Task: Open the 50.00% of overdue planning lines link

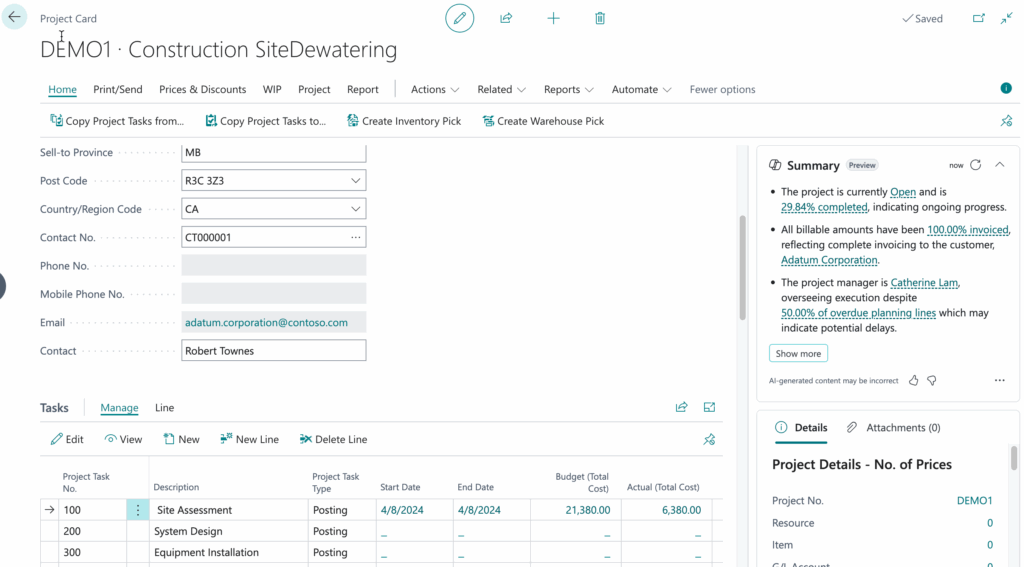Action: tap(858, 313)
